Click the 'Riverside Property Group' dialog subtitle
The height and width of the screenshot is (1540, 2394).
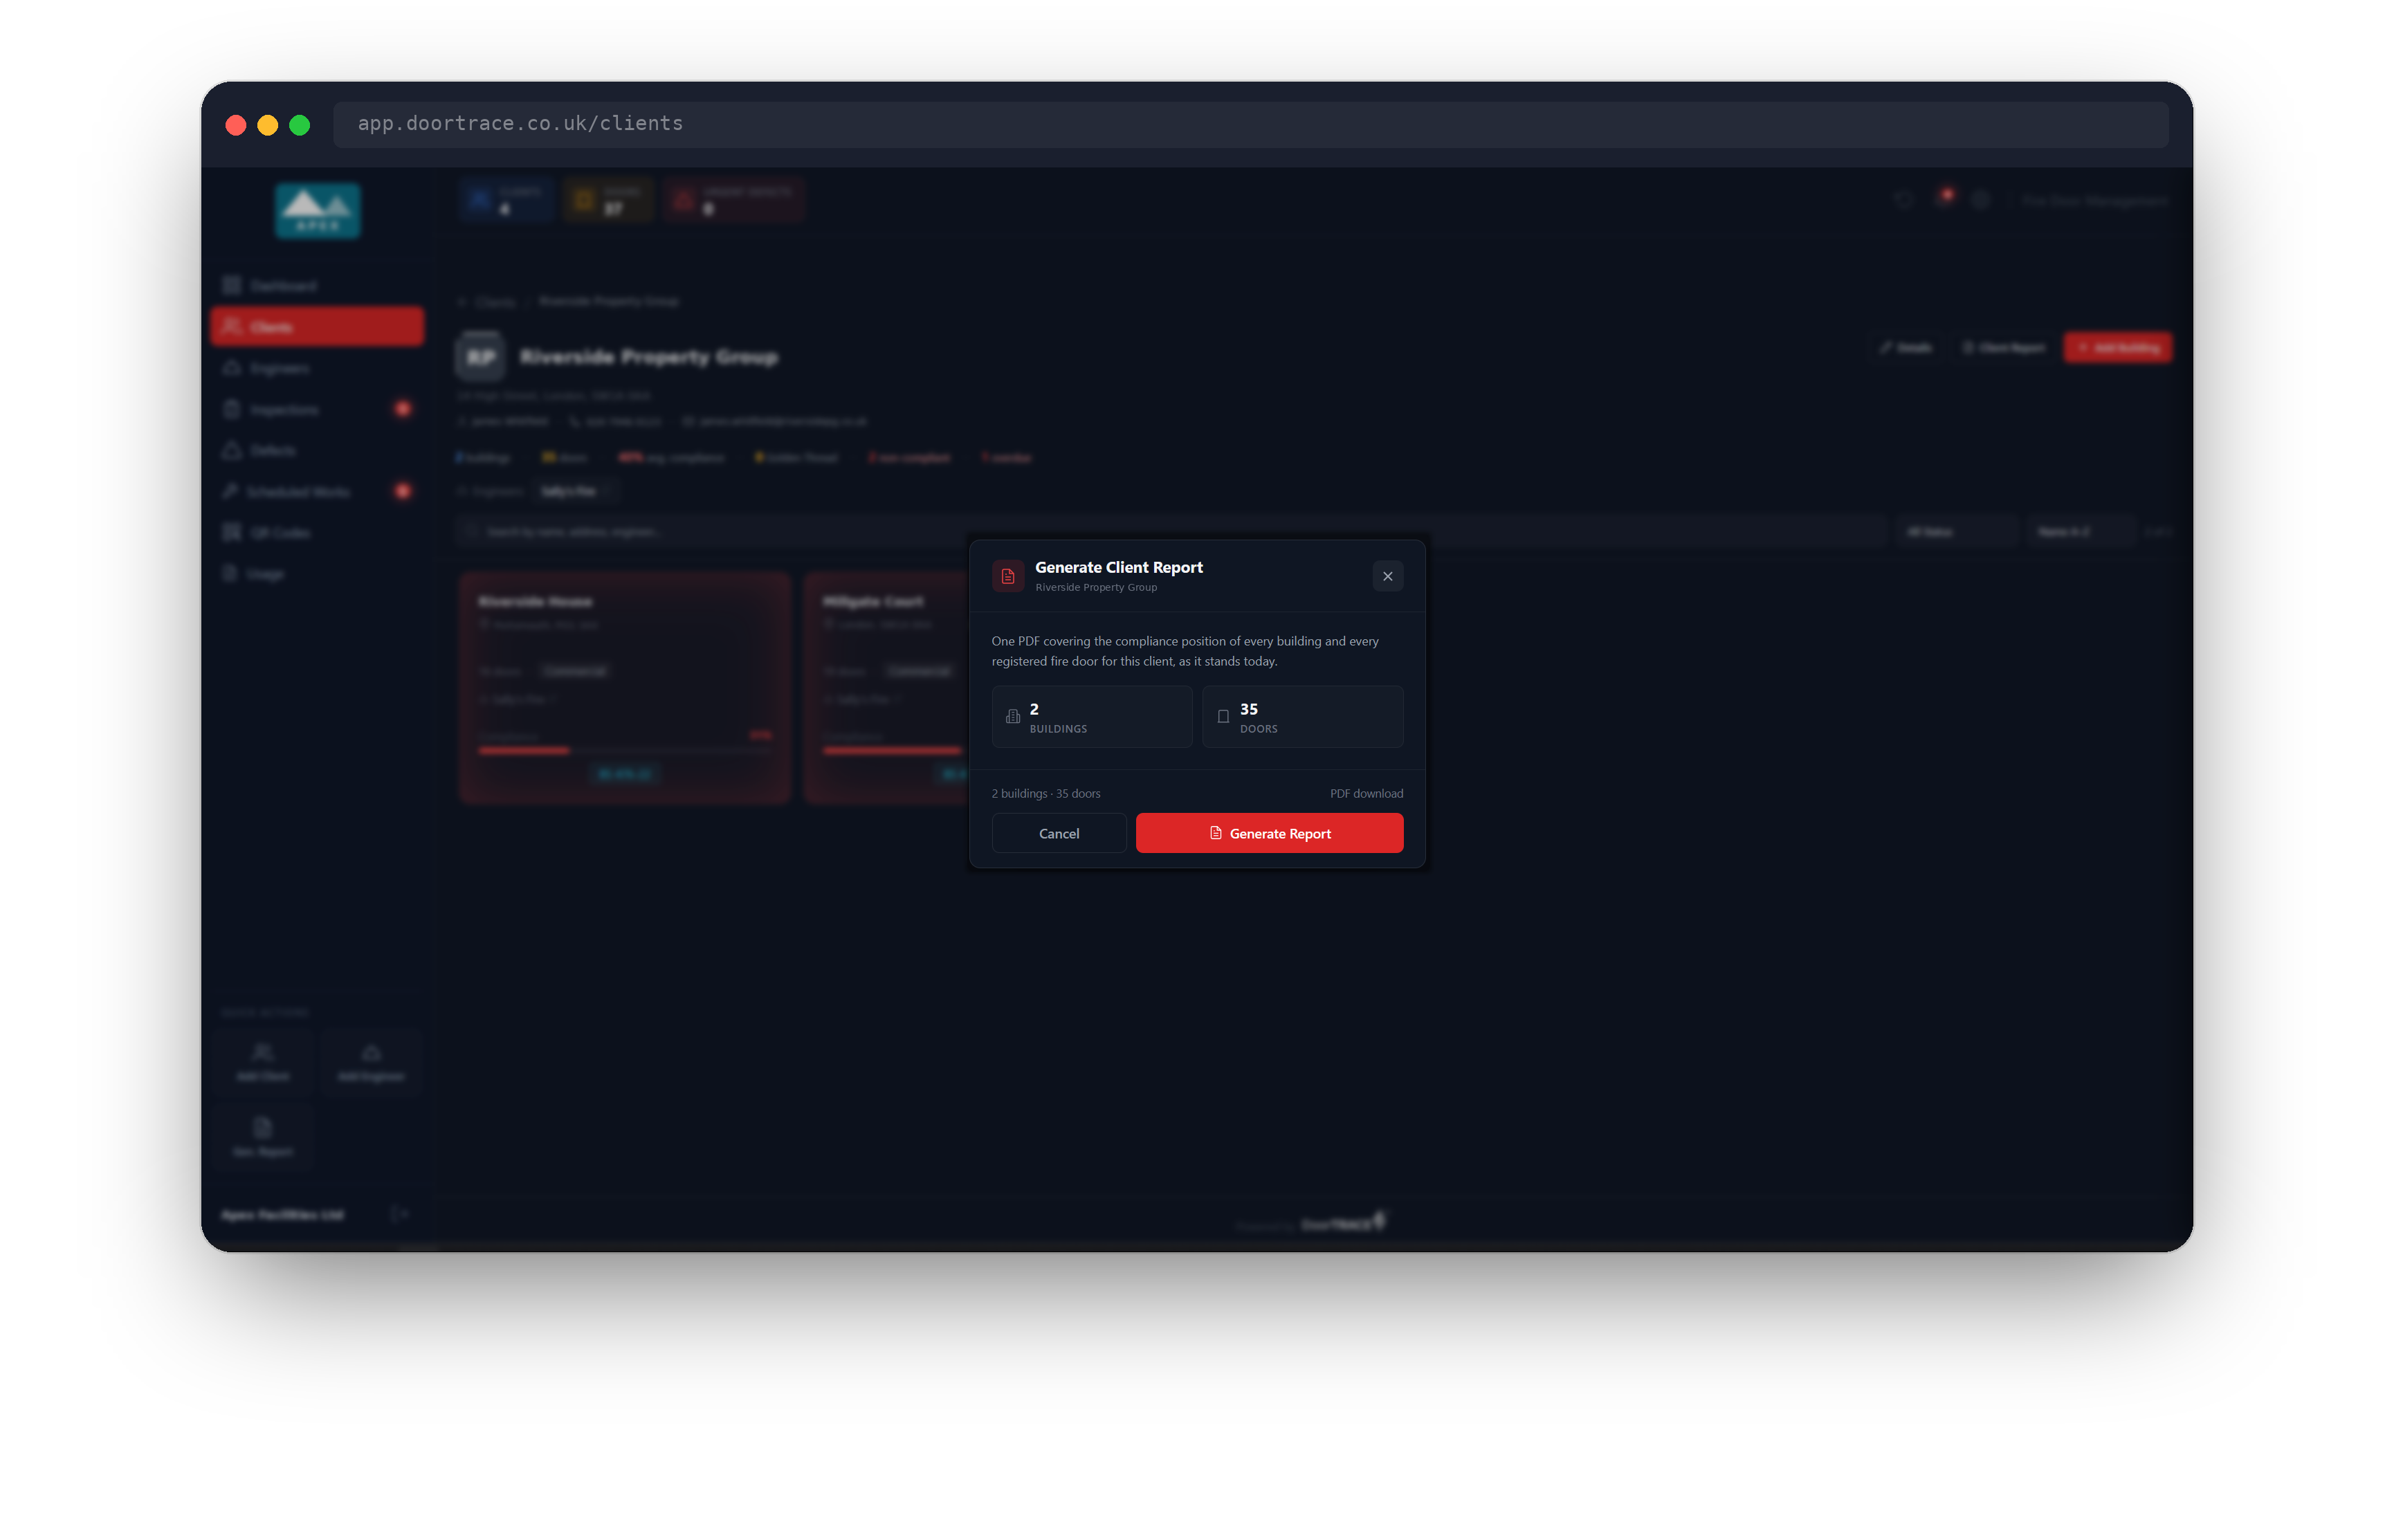[1095, 587]
